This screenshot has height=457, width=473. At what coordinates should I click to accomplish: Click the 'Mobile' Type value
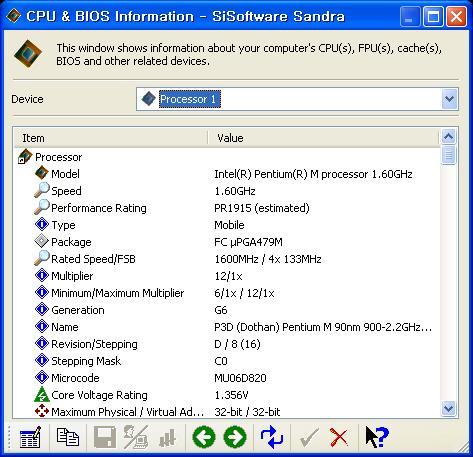point(229,225)
